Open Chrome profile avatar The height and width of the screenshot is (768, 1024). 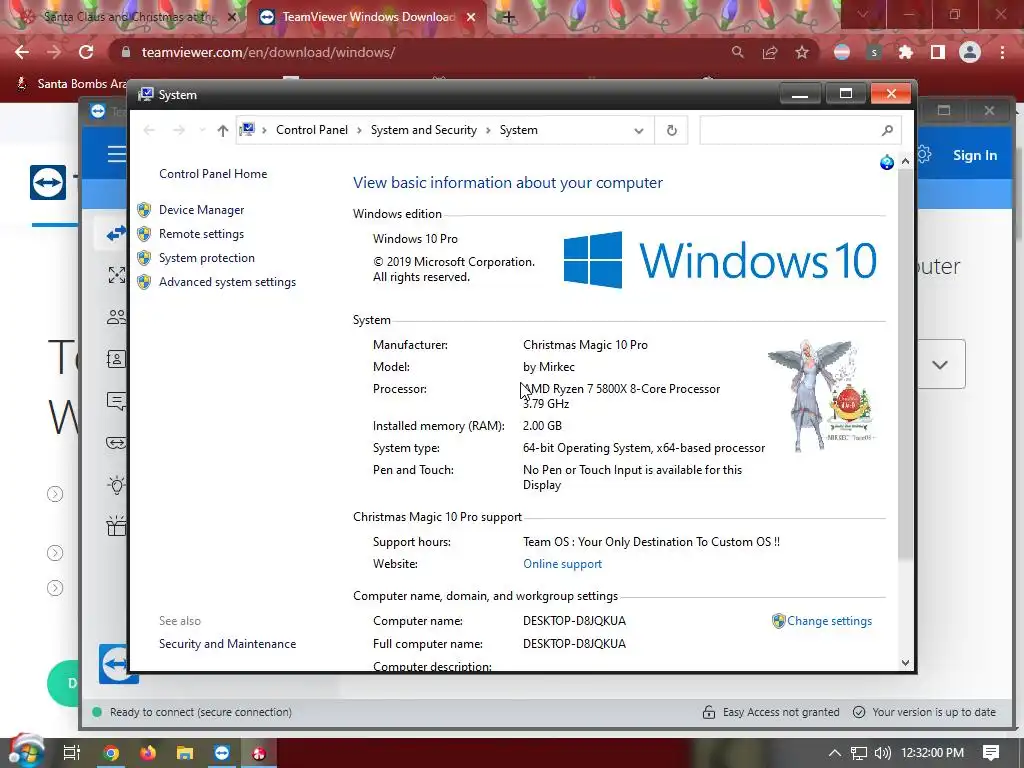970,52
